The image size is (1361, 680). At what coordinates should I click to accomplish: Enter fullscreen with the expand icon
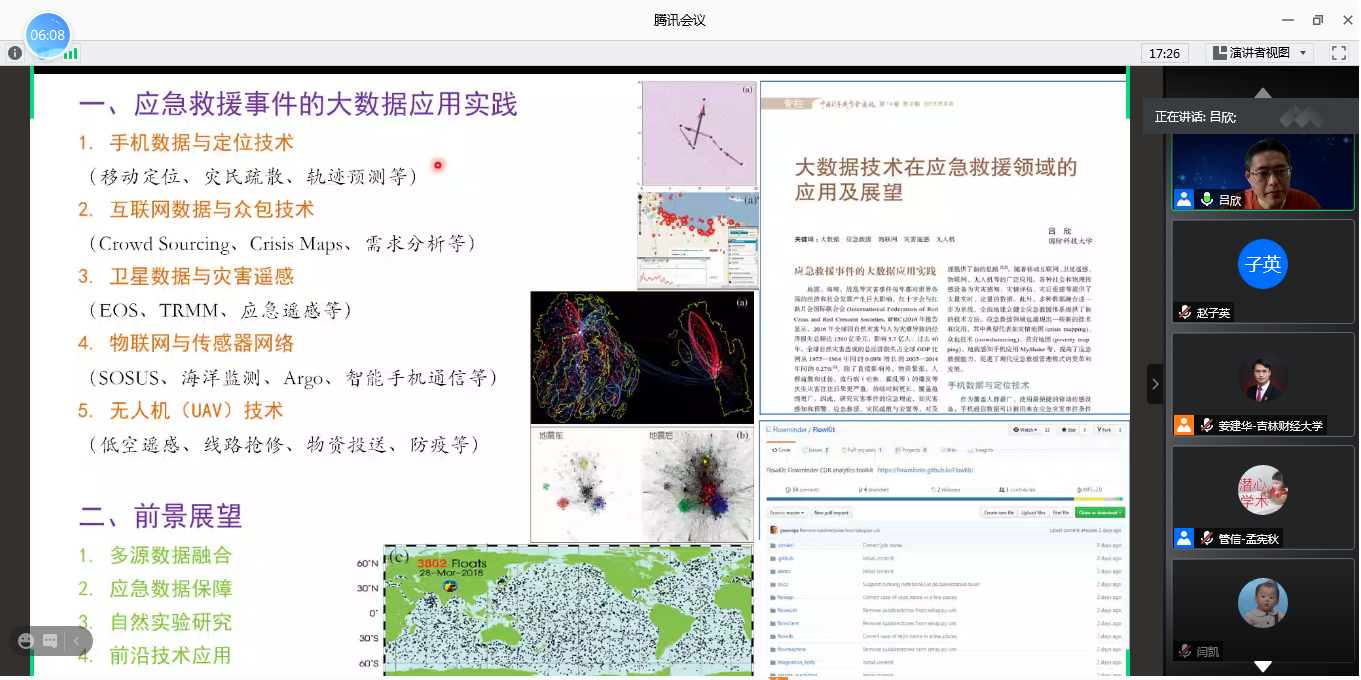click(1339, 53)
